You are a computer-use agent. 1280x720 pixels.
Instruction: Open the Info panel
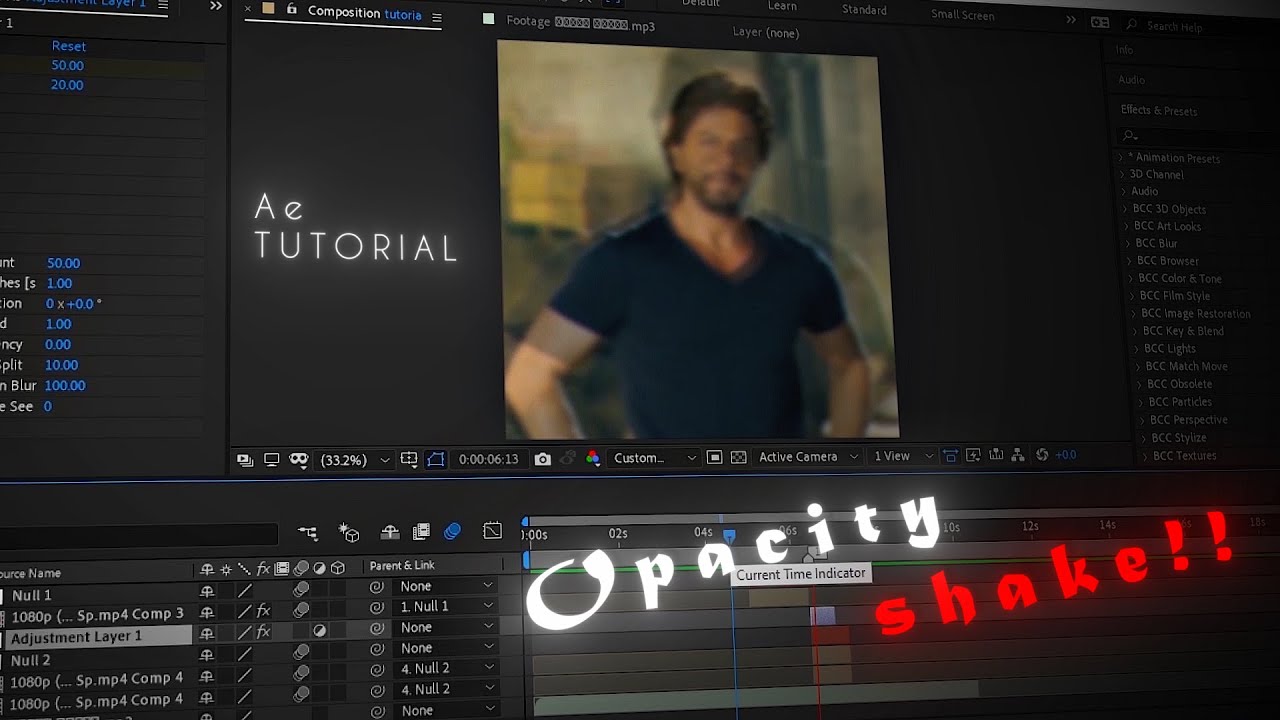click(1124, 50)
